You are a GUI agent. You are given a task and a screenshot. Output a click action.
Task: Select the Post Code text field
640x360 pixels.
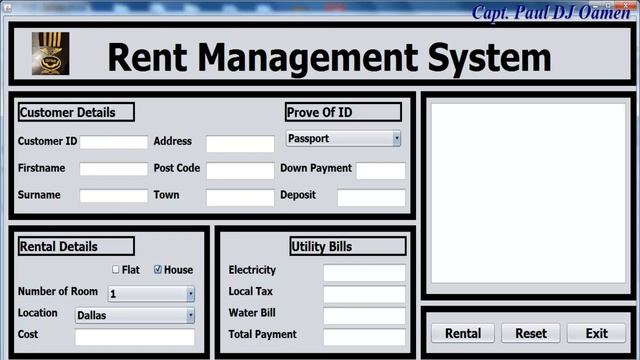240,171
